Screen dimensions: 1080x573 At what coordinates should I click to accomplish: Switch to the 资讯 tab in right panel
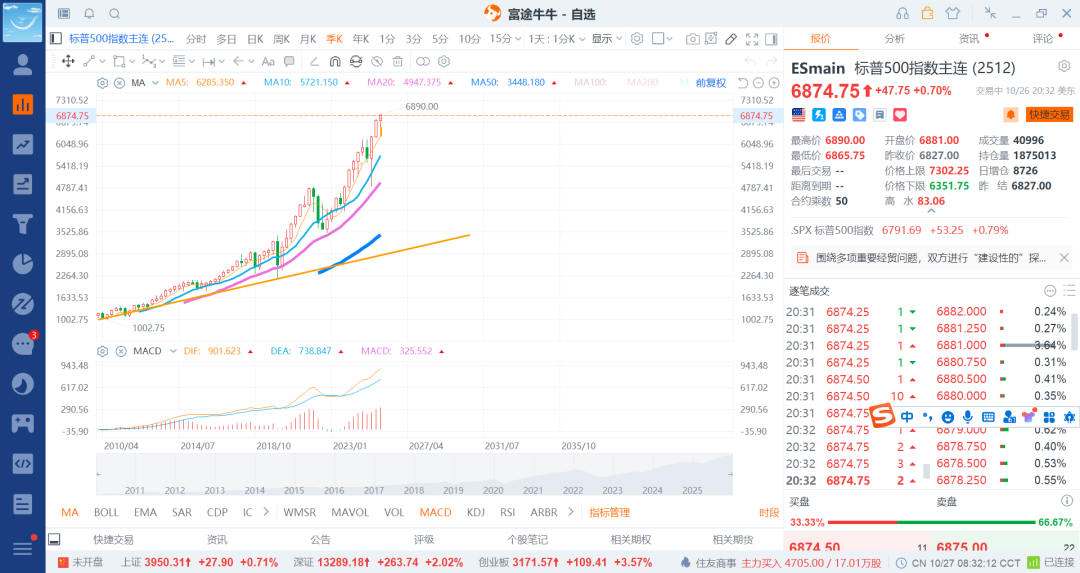tap(968, 39)
